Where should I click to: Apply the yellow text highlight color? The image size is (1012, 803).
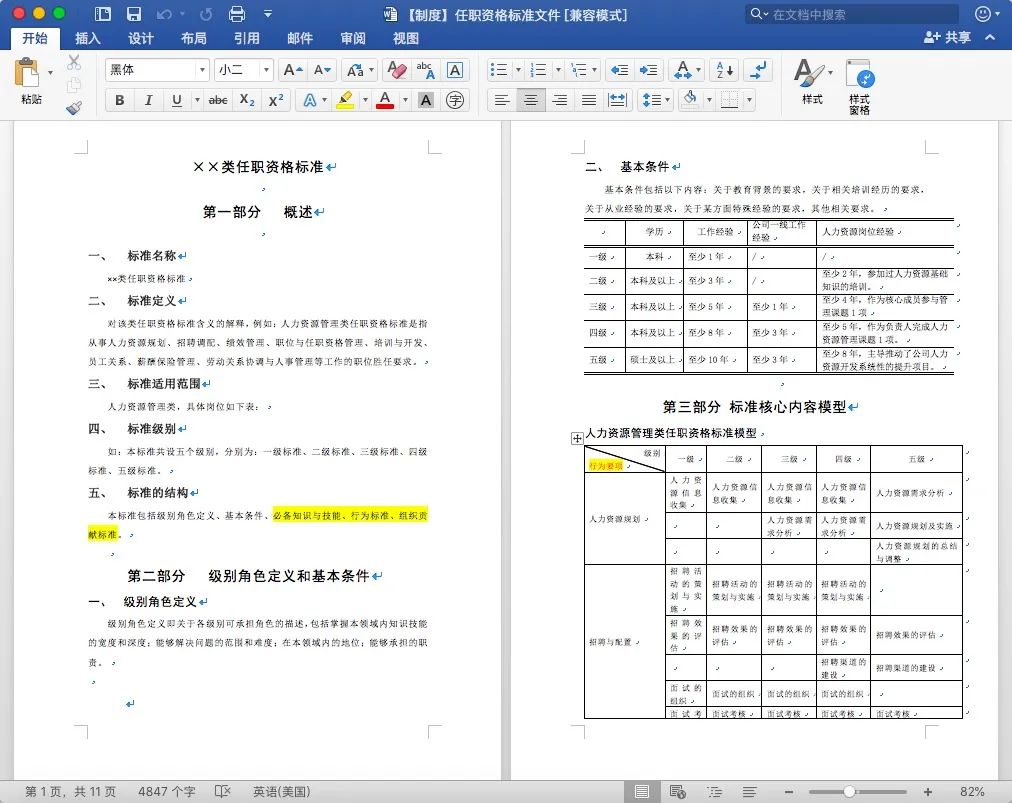[345, 100]
